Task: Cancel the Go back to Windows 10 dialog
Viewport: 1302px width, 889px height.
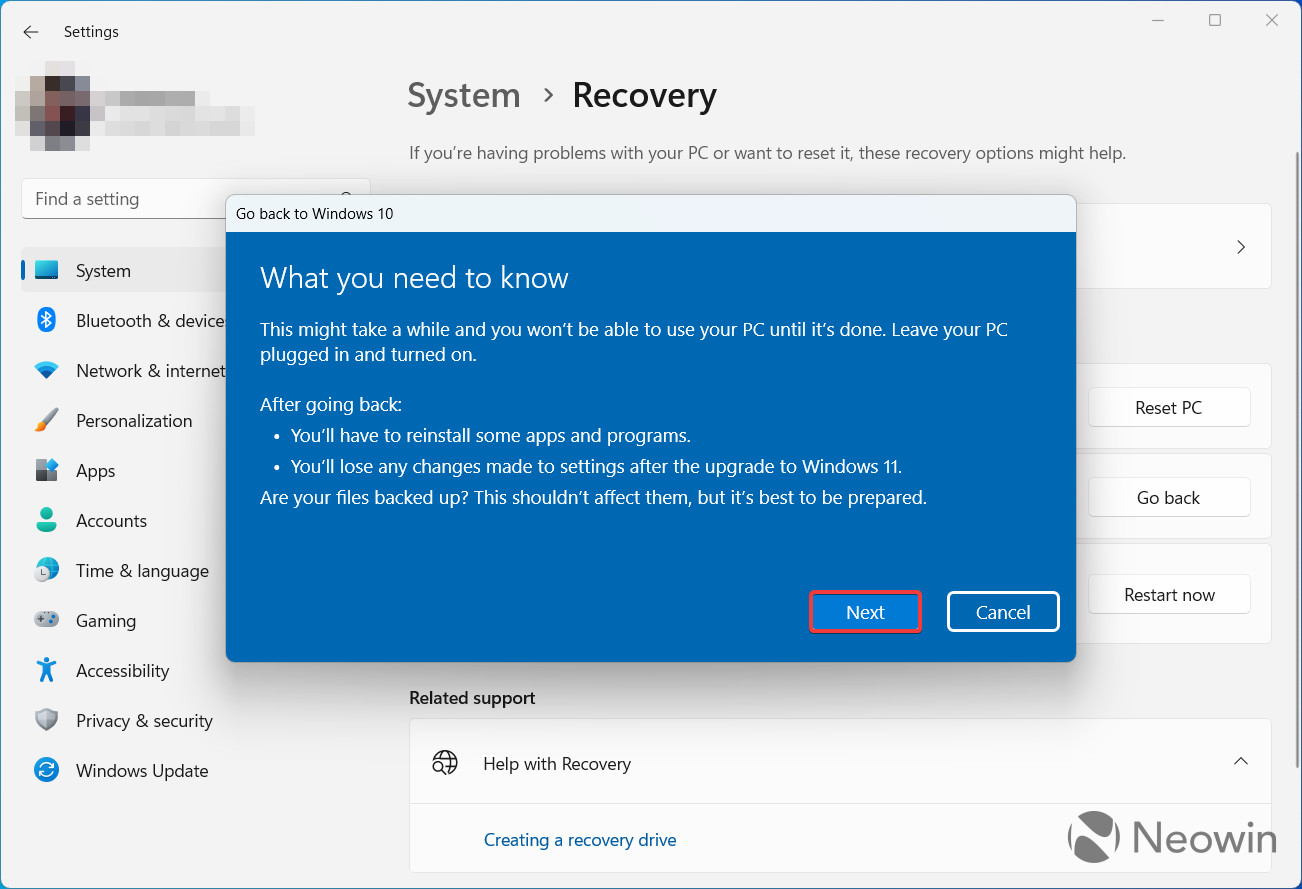Action: point(1002,612)
